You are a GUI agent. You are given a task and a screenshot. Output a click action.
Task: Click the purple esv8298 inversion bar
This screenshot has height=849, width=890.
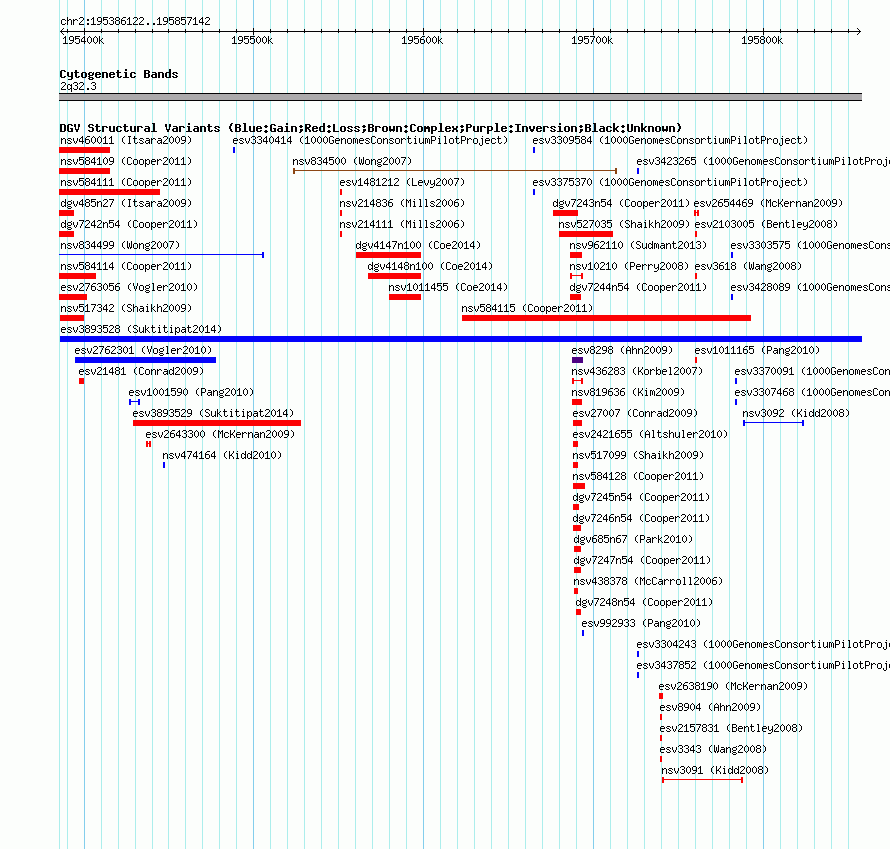[x=577, y=360]
